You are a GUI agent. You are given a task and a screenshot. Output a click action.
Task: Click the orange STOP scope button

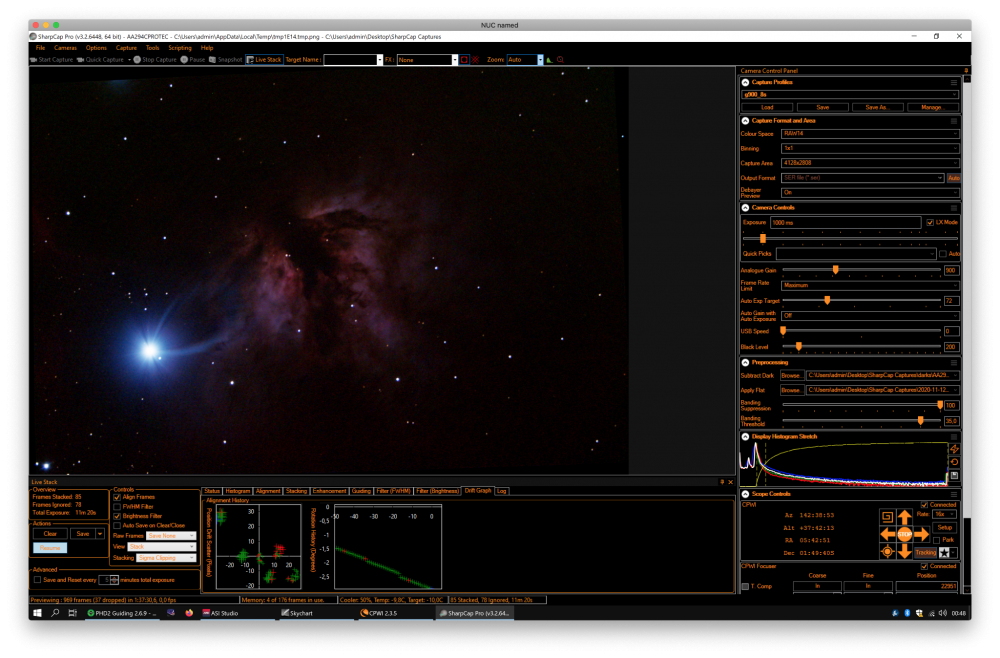[904, 534]
